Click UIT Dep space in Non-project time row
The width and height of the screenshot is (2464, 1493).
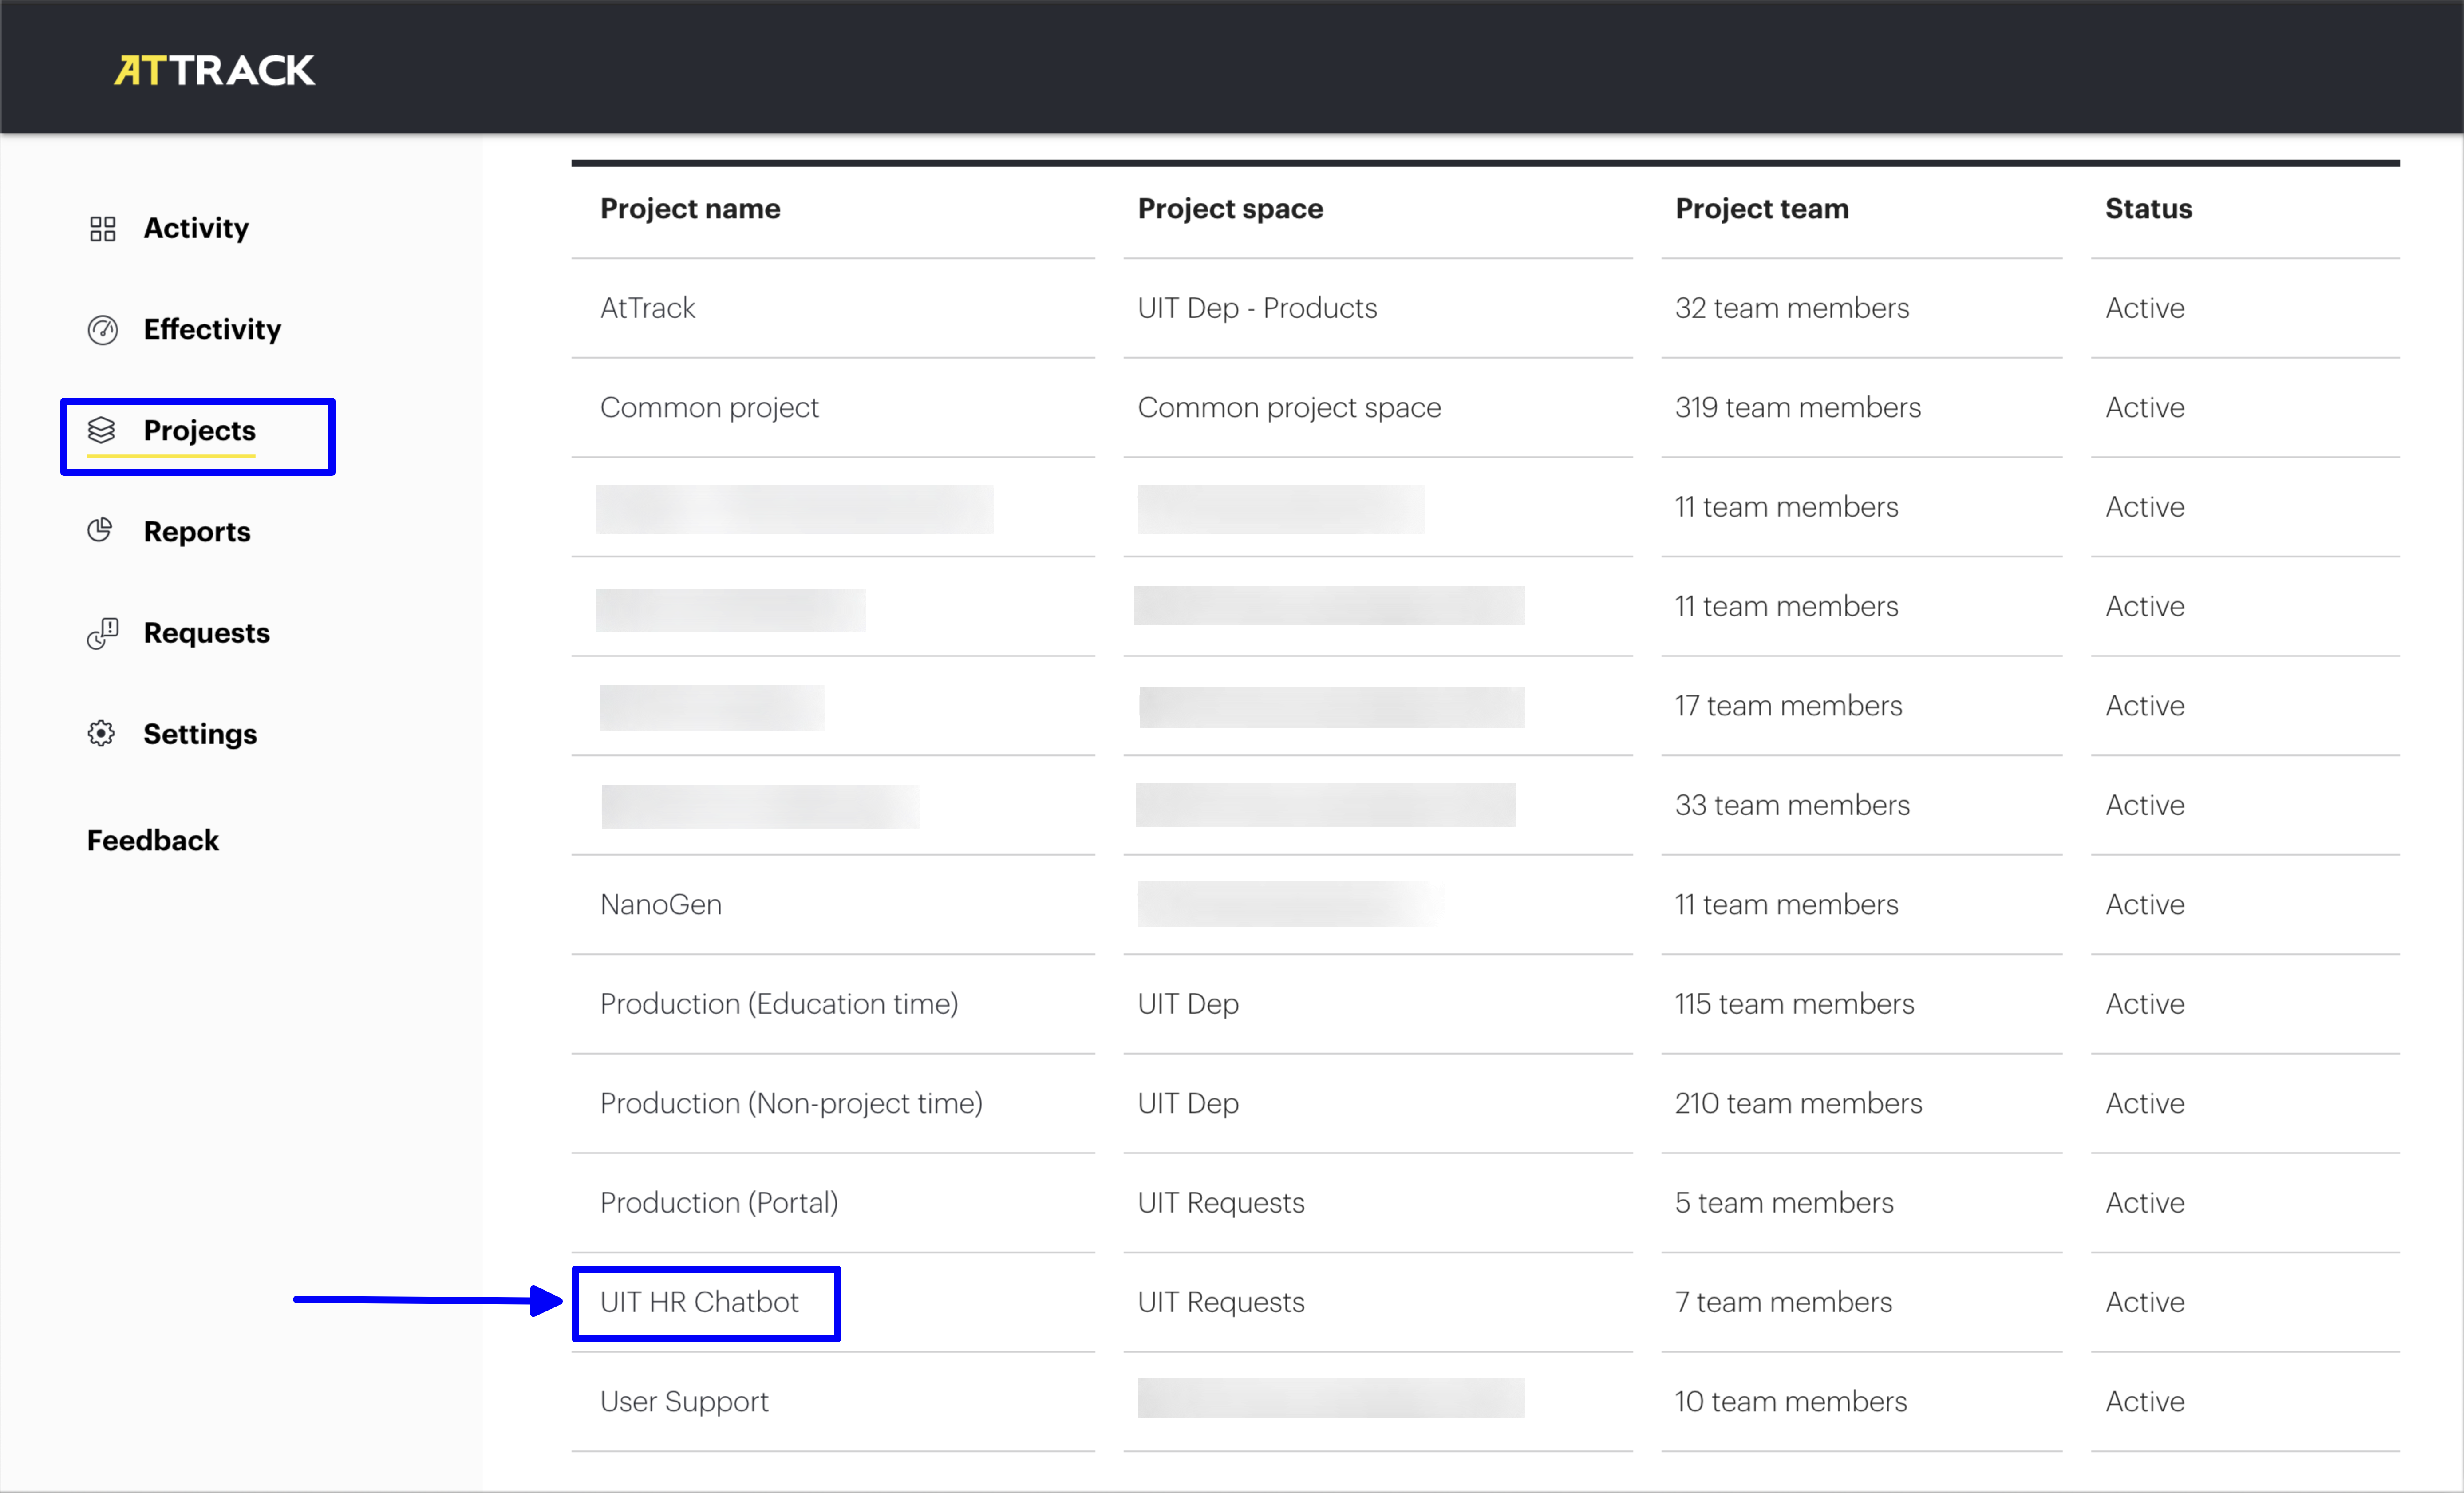[x=1188, y=1104]
